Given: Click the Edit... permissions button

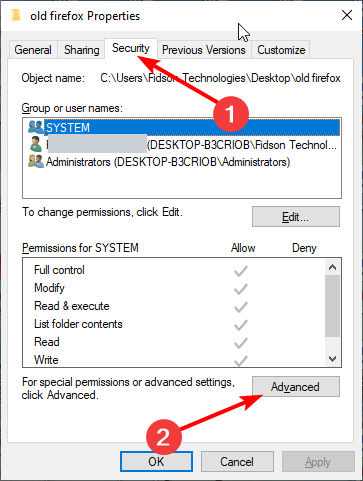Looking at the screenshot, I should pos(296,217).
